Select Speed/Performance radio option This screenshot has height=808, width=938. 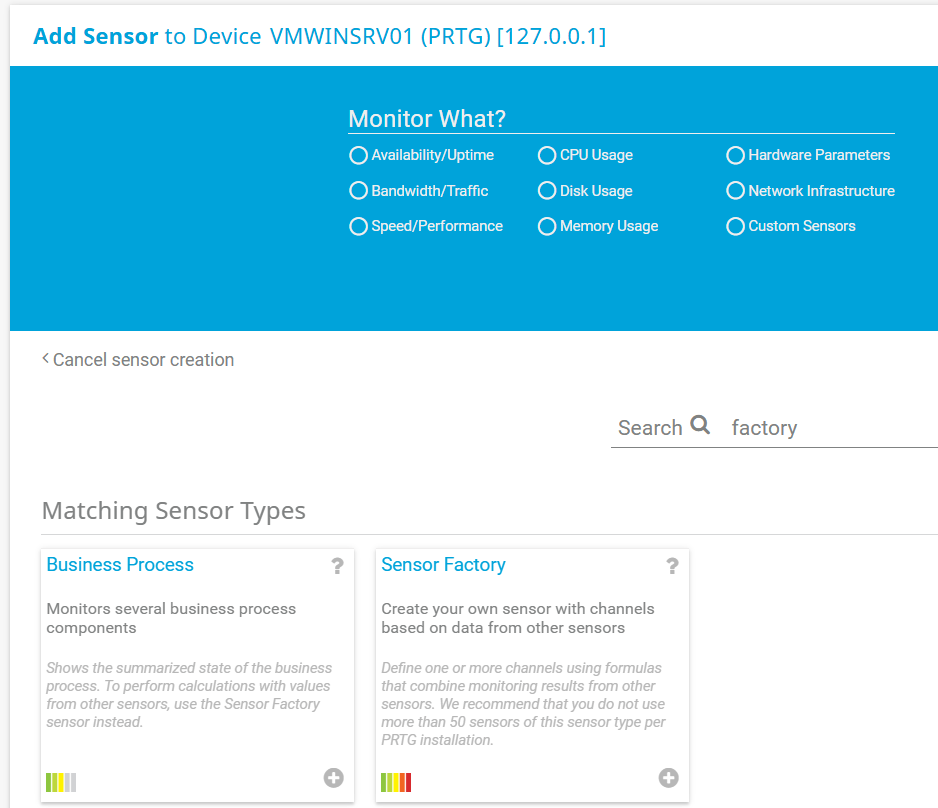(x=358, y=227)
